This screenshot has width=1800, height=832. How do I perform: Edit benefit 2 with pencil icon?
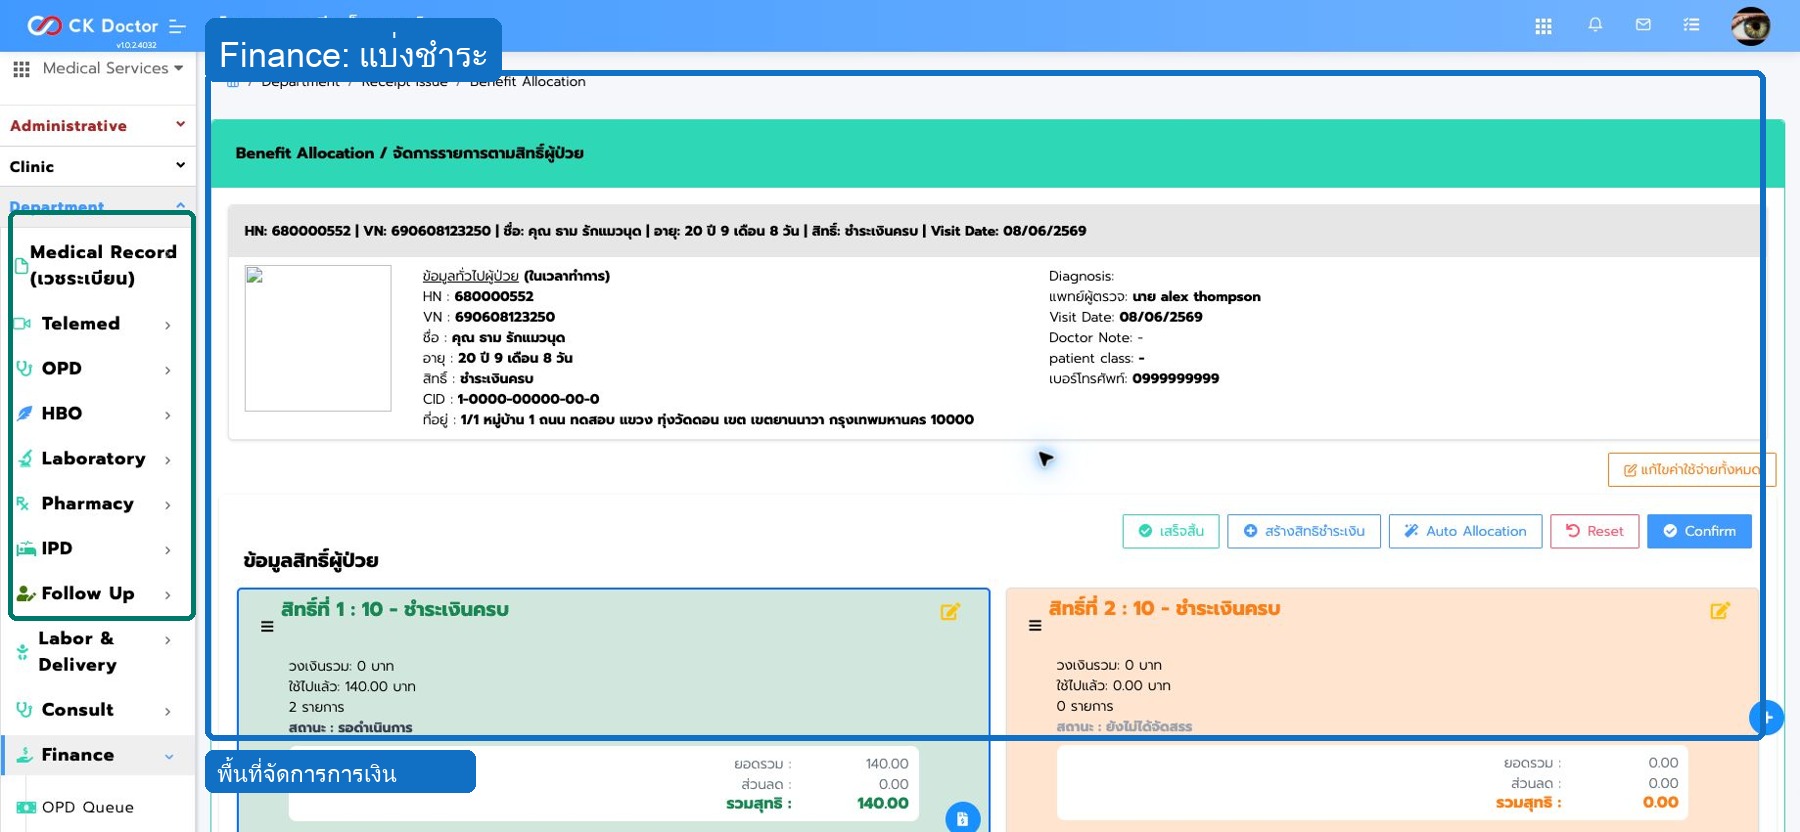click(x=1720, y=610)
